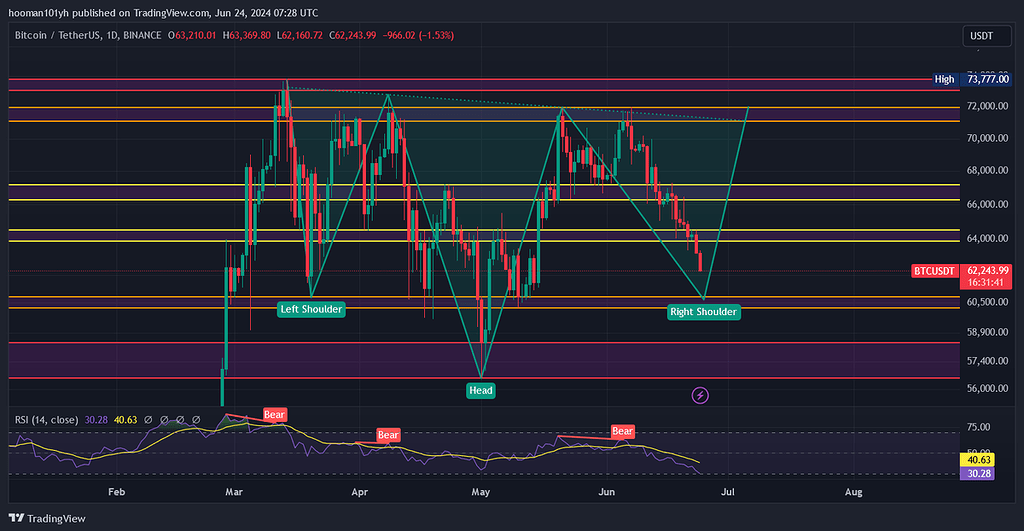Viewport: 1024px width, 531px height.
Task: Select the Head pattern label
Action: (x=481, y=390)
